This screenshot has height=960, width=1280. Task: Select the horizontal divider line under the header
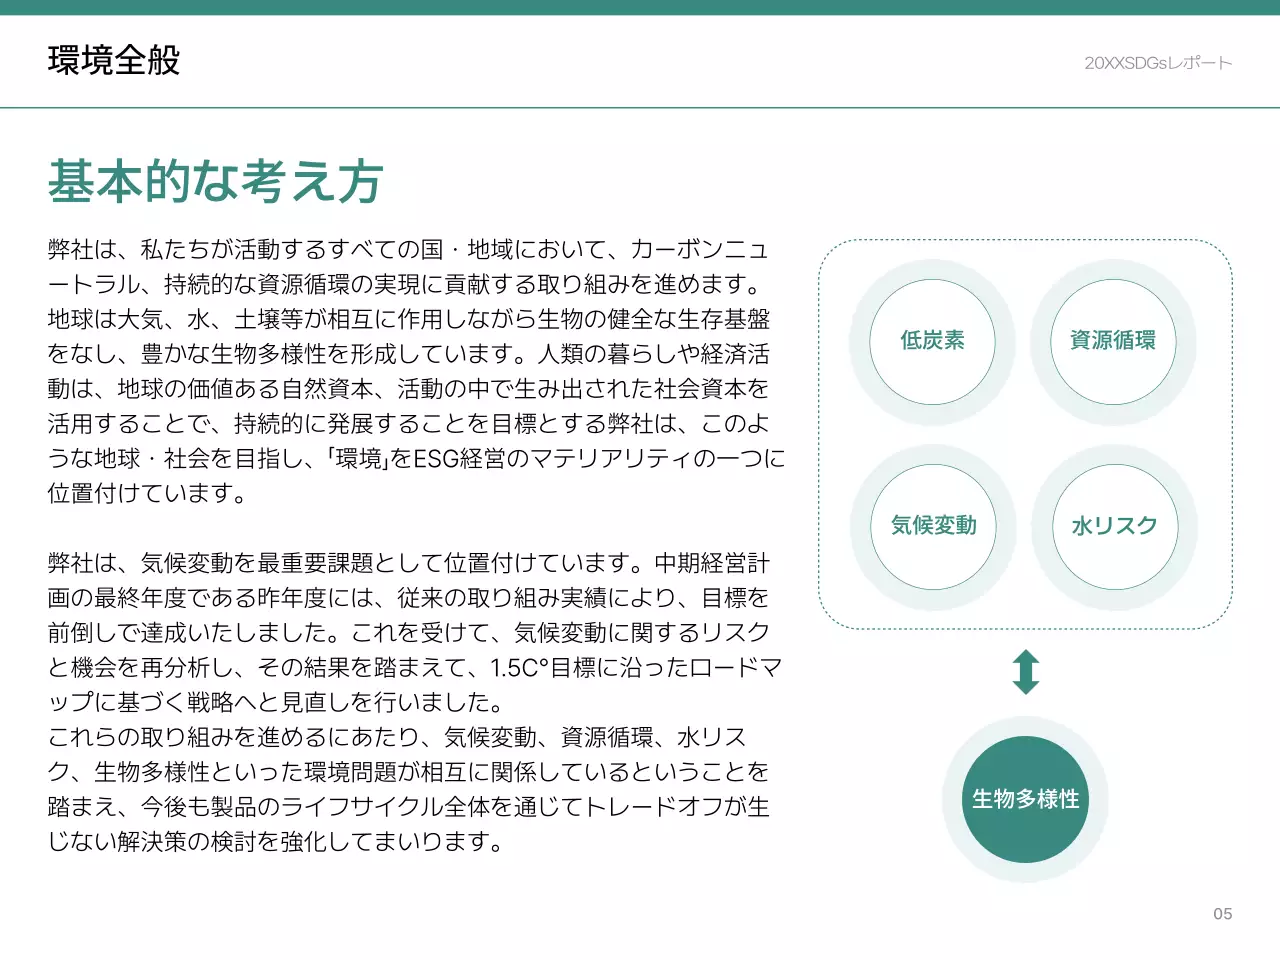point(640,103)
